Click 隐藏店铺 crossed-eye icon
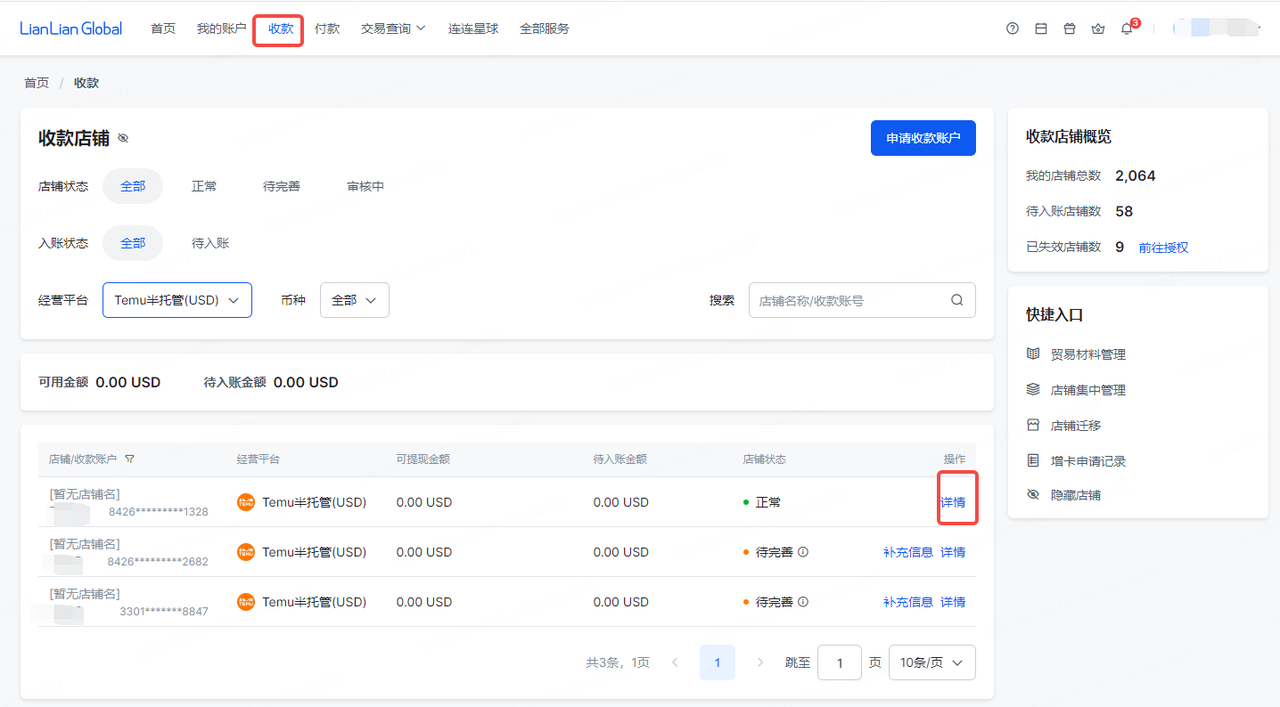1280x707 pixels. [x=1033, y=495]
